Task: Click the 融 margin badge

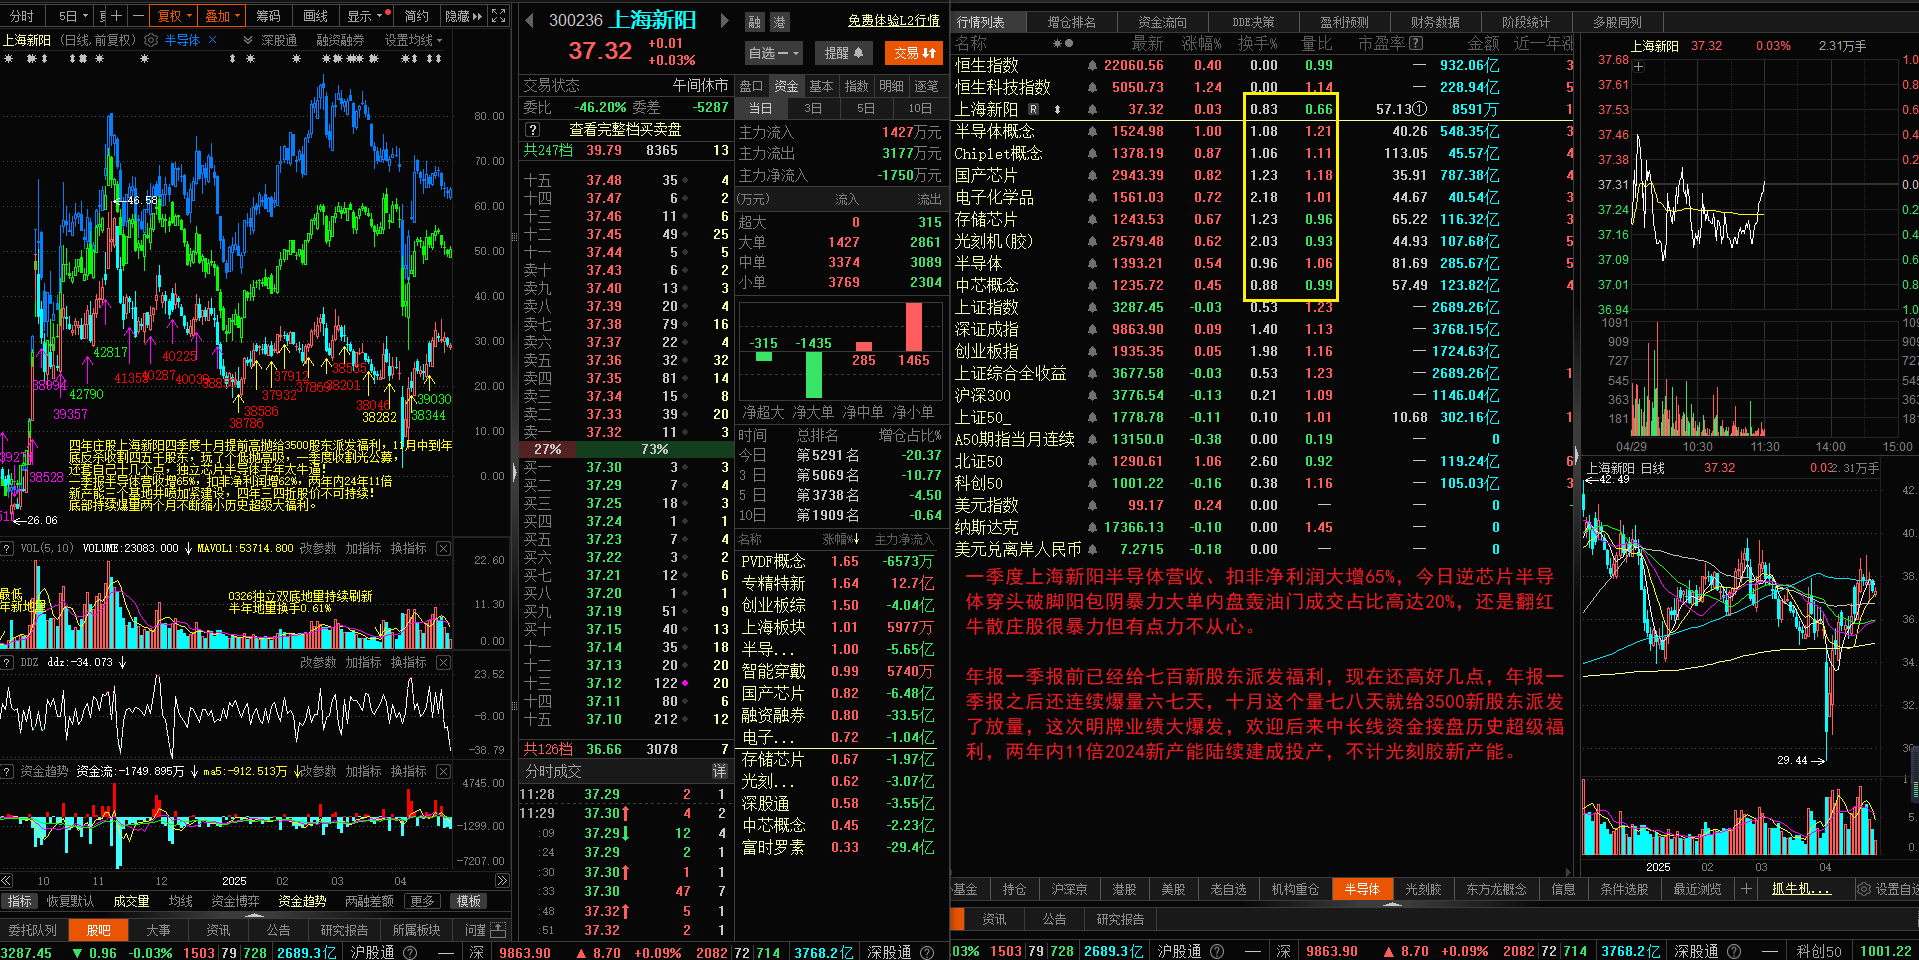Action: point(755,22)
